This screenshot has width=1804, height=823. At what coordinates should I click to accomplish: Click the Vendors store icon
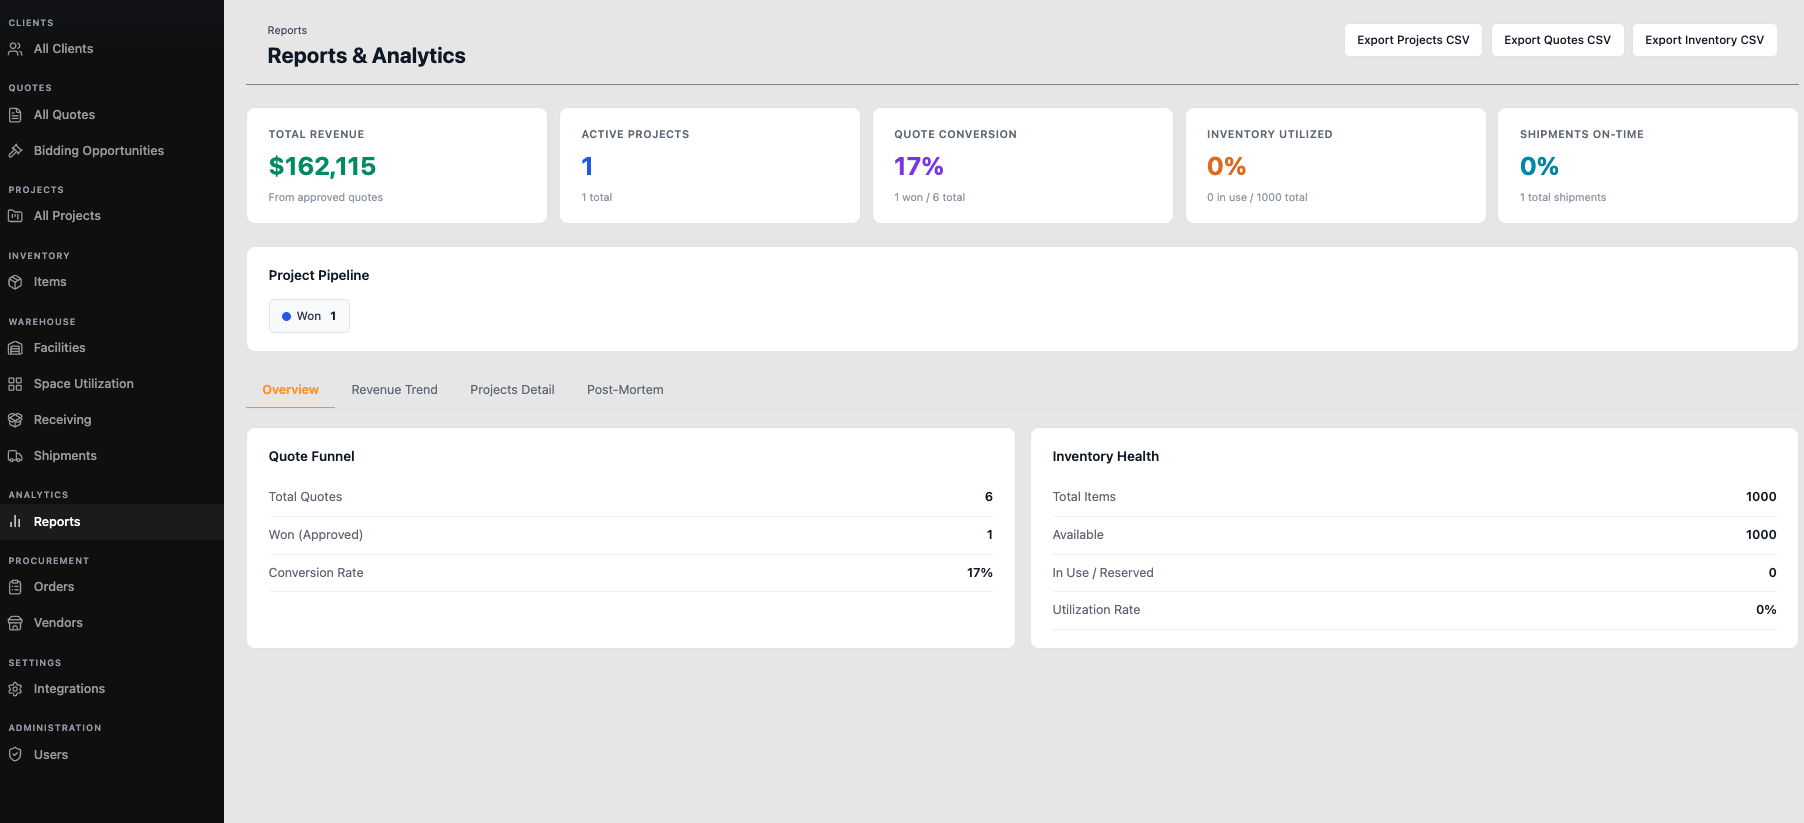[x=15, y=623]
